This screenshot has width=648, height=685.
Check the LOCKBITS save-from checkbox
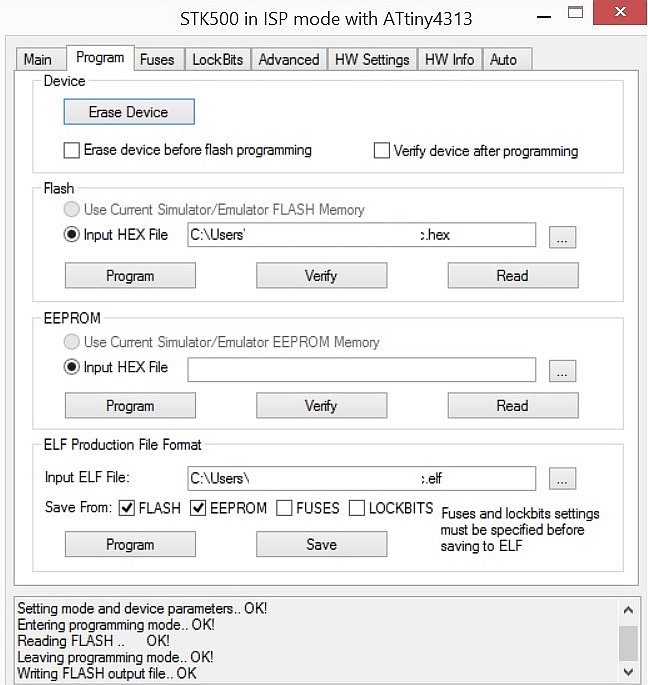tap(357, 508)
